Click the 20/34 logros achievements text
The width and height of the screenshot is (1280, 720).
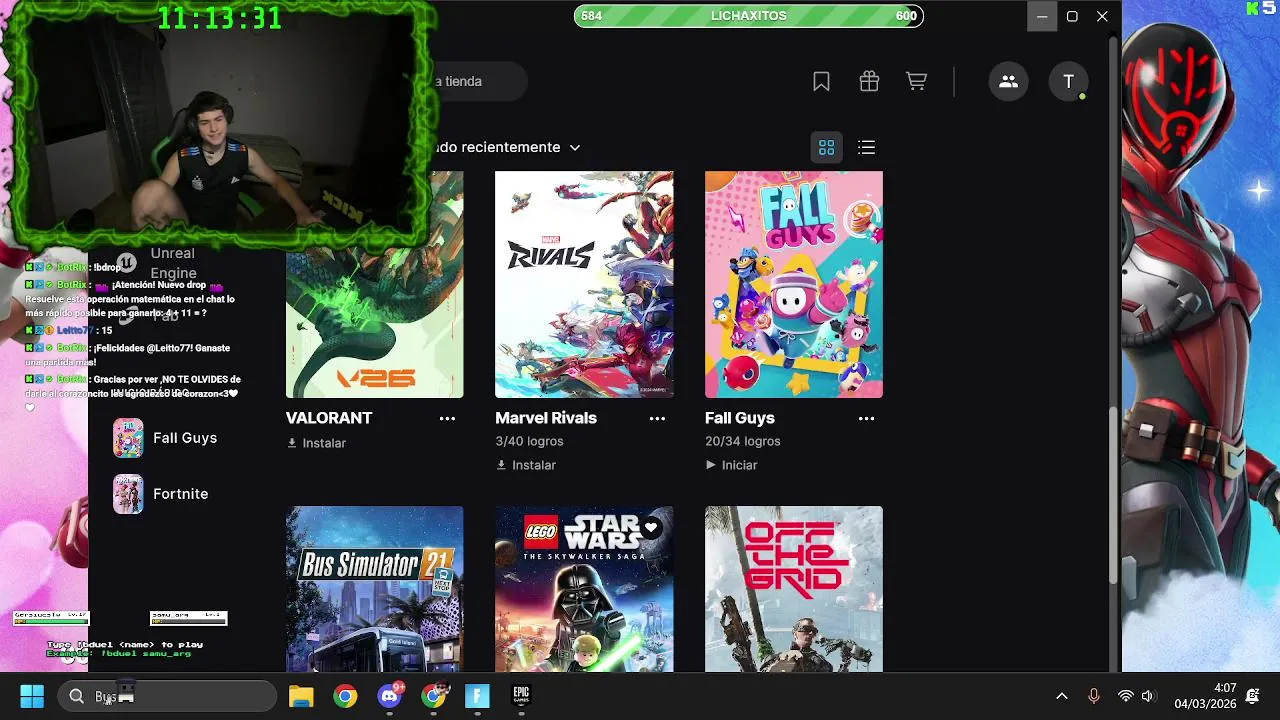(743, 441)
